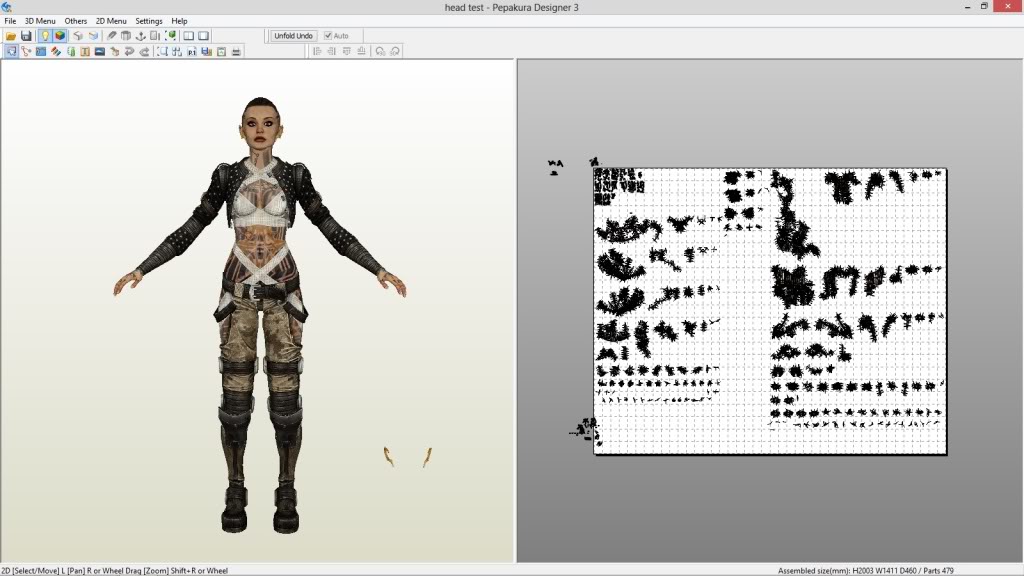
Task: Open the Help menu
Action: pyautogui.click(x=179, y=21)
